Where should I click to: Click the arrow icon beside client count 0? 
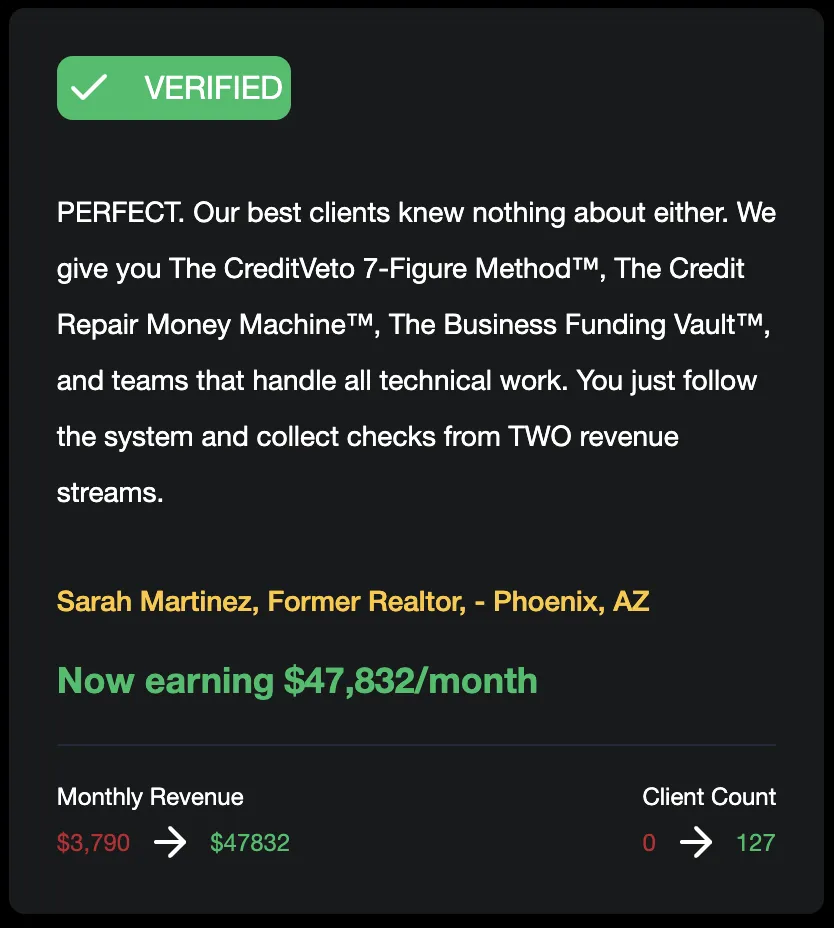tap(696, 843)
